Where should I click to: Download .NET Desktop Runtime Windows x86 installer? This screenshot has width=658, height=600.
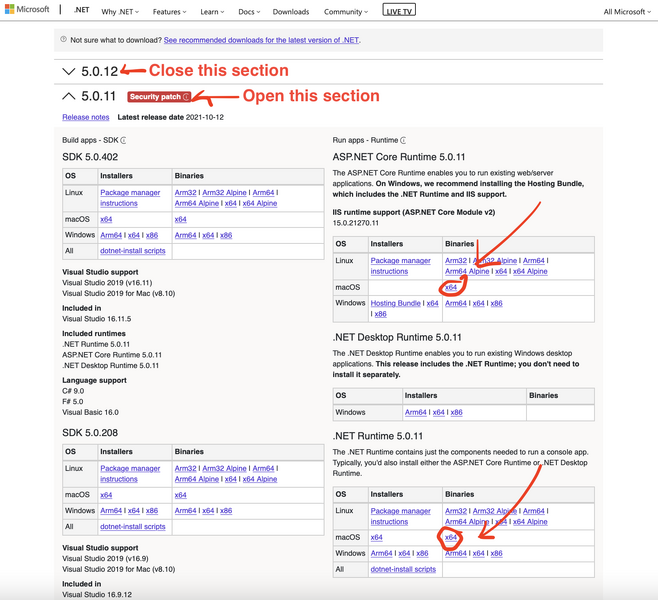point(457,412)
